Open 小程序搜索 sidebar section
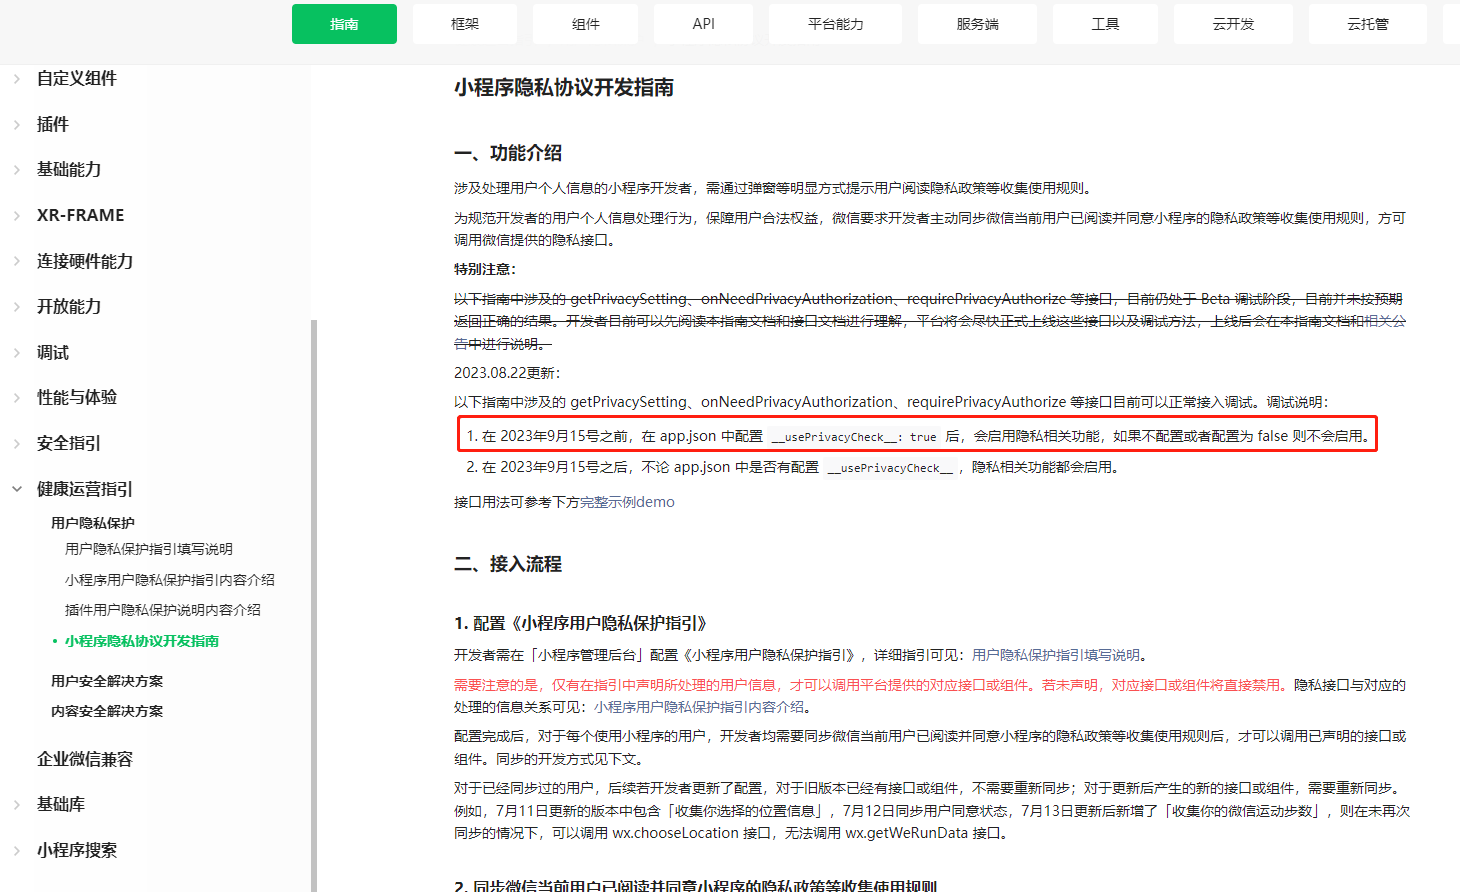1460x892 pixels. pos(77,850)
